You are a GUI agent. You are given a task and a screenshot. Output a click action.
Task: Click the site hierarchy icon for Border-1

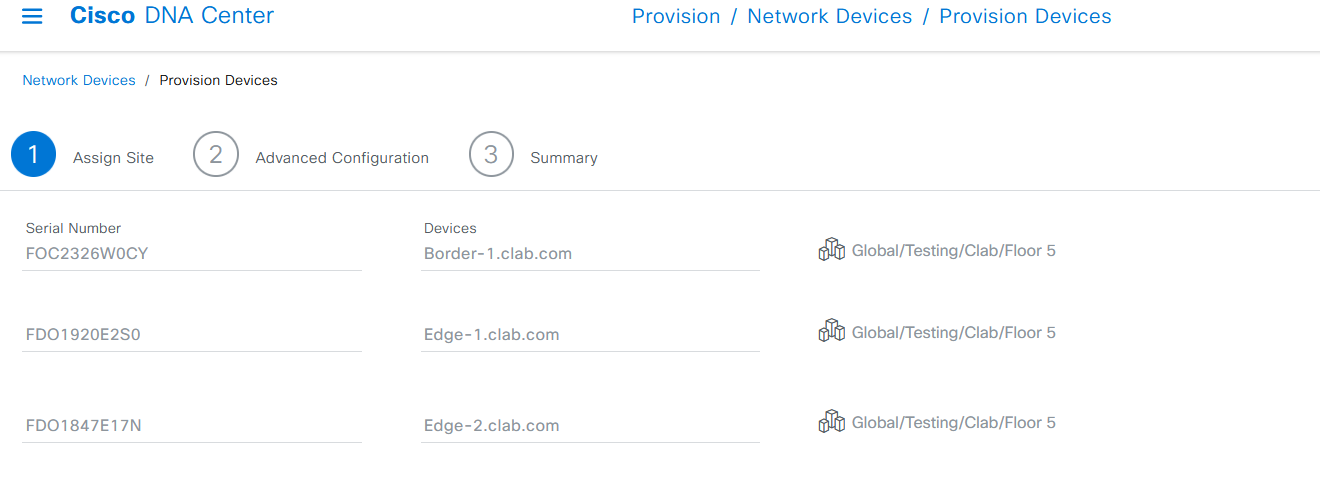[831, 250]
